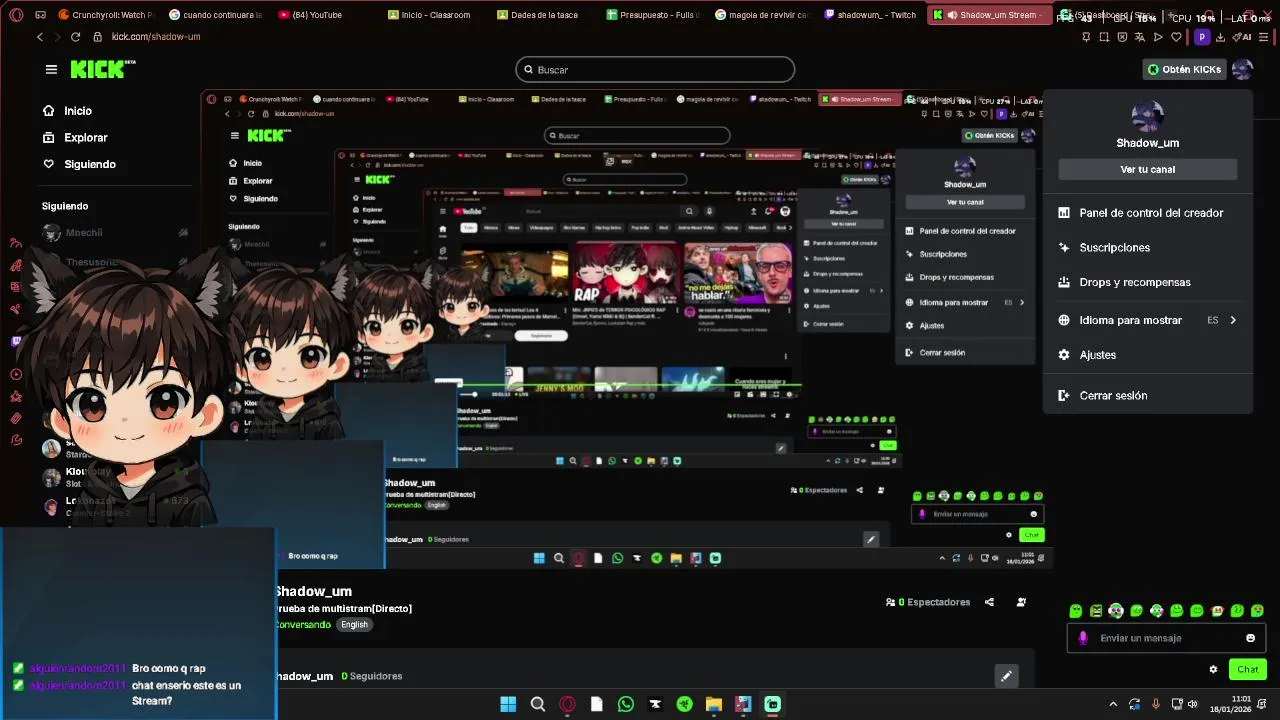This screenshot has height=720, width=1280.
Task: Click the Shadow_um channel name under video
Action: pos(314,591)
